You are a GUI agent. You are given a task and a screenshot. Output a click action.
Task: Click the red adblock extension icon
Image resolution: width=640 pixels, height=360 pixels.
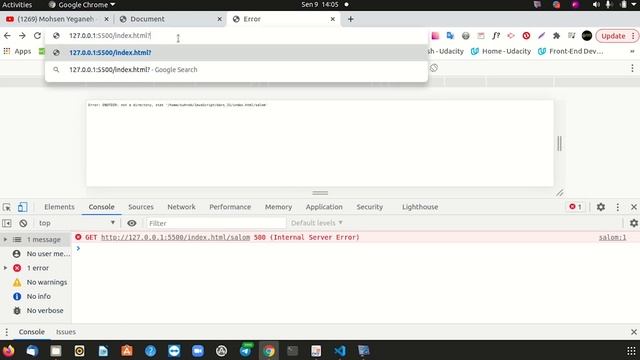[x=526, y=36]
